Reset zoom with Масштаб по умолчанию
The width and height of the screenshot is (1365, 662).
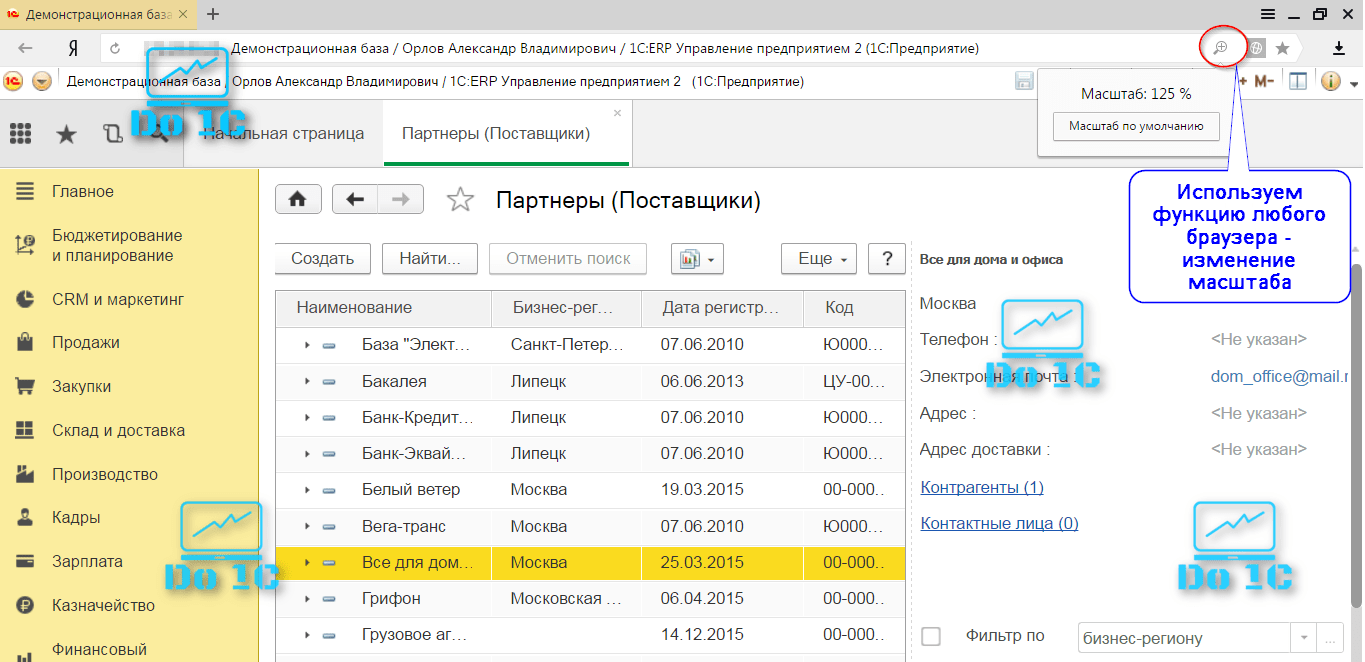[1136, 127]
